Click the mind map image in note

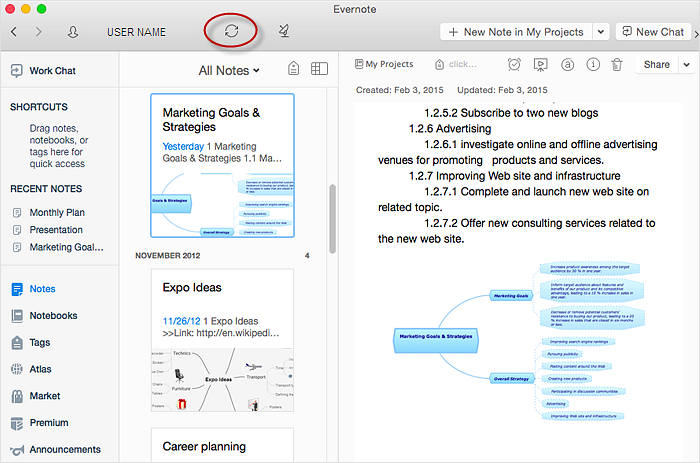(519, 341)
